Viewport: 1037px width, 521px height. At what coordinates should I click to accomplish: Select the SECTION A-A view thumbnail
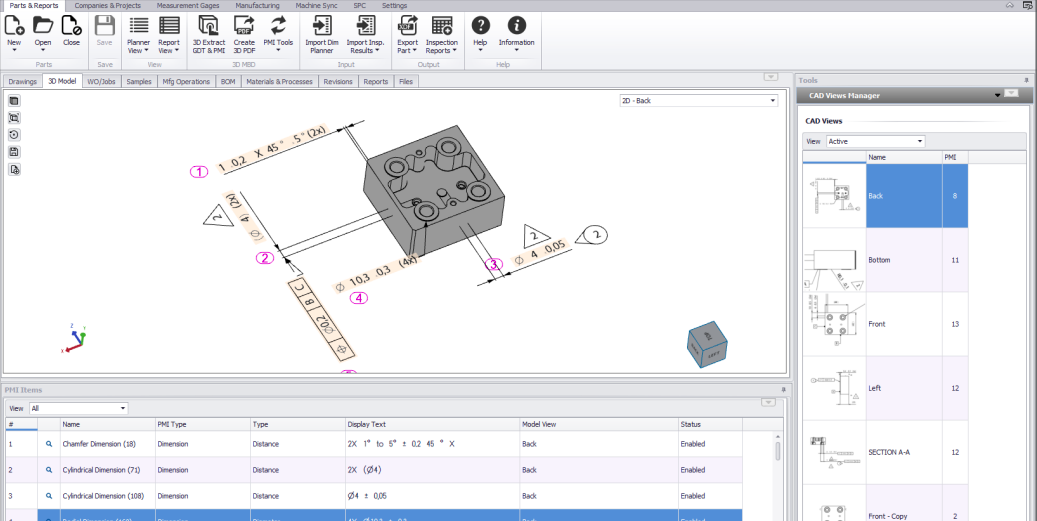pyautogui.click(x=835, y=453)
